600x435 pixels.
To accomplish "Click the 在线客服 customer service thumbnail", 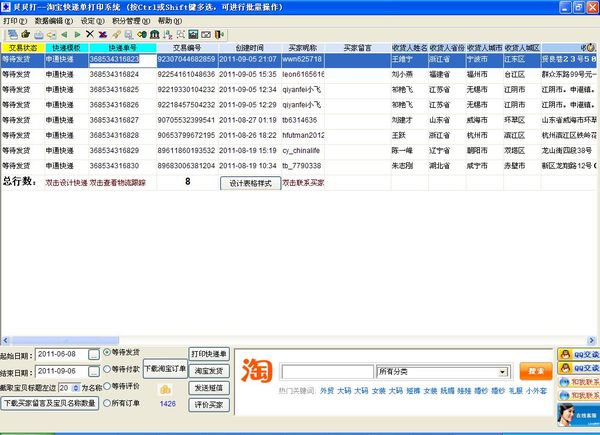I will click(578, 415).
